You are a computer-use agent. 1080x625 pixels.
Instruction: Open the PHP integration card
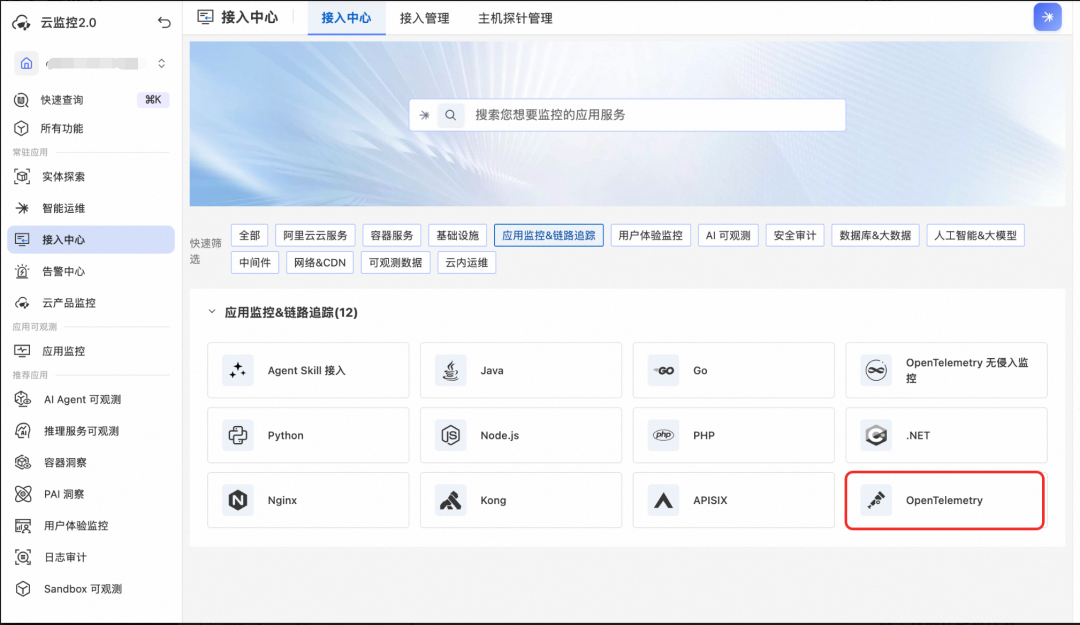734,436
